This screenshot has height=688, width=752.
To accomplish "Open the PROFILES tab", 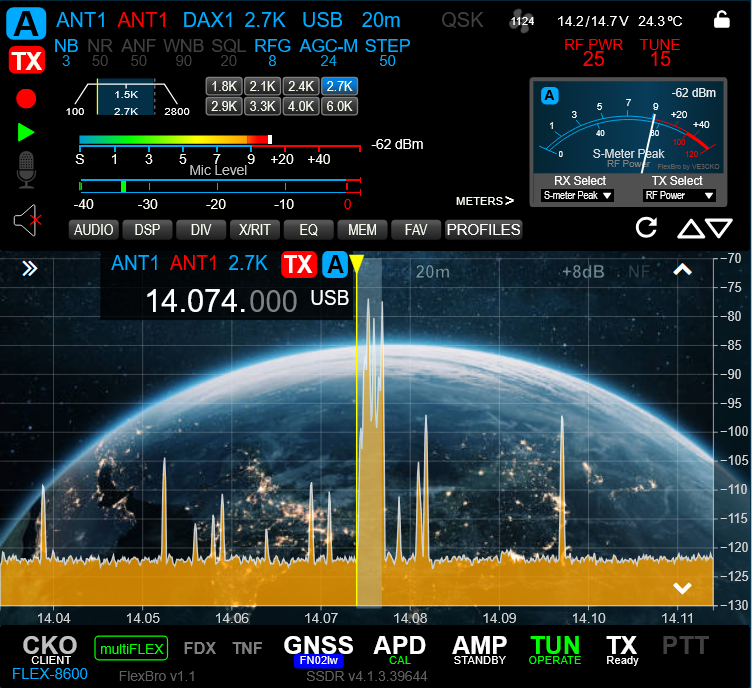I will pyautogui.click(x=483, y=230).
